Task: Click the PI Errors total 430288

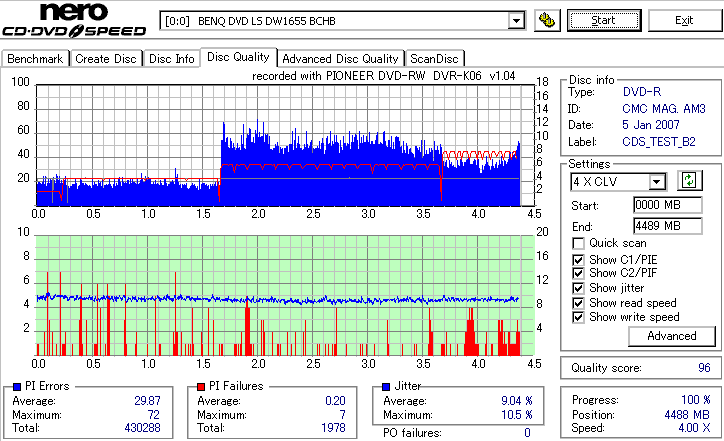Action: click(x=142, y=428)
